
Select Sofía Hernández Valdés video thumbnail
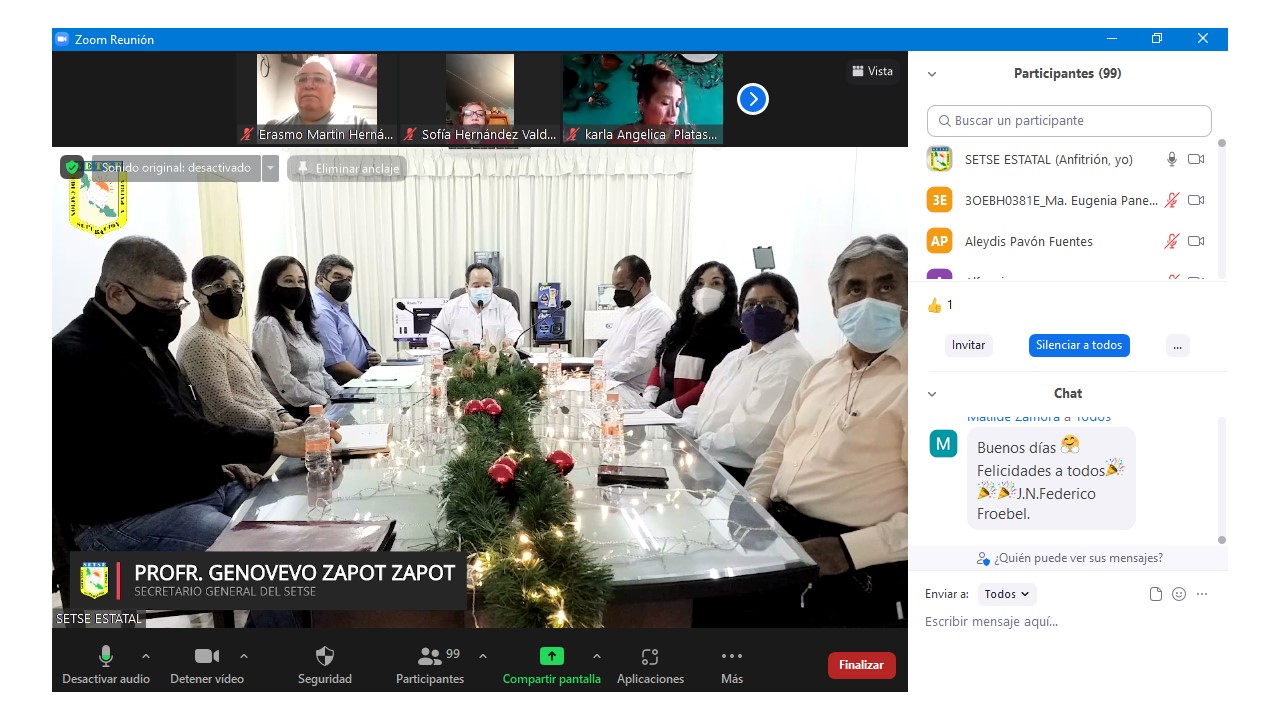[x=480, y=99]
